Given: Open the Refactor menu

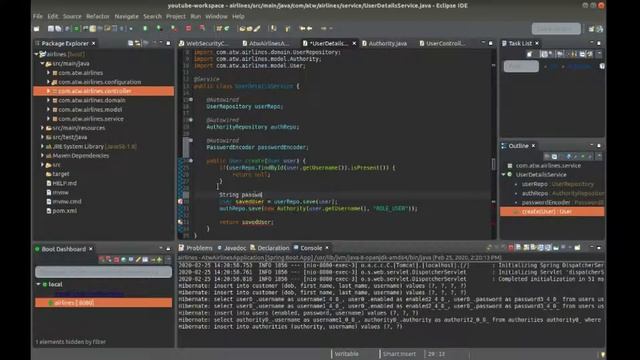Looking at the screenshot, I should (x=98, y=16).
